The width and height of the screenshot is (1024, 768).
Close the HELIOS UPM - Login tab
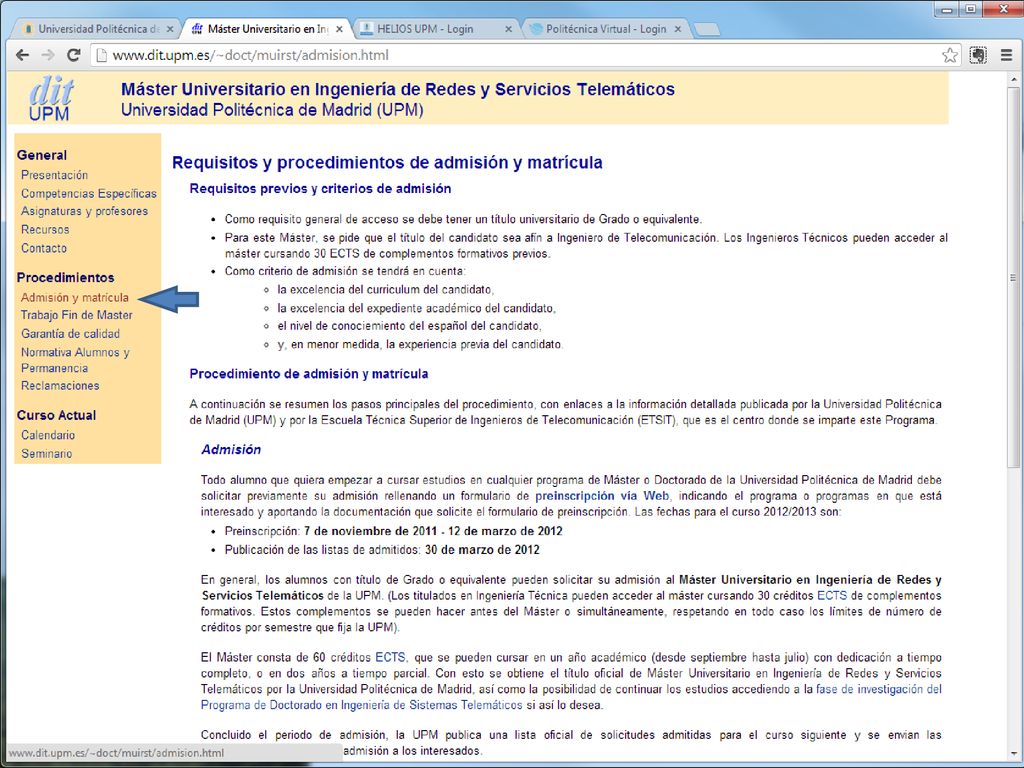(x=509, y=29)
